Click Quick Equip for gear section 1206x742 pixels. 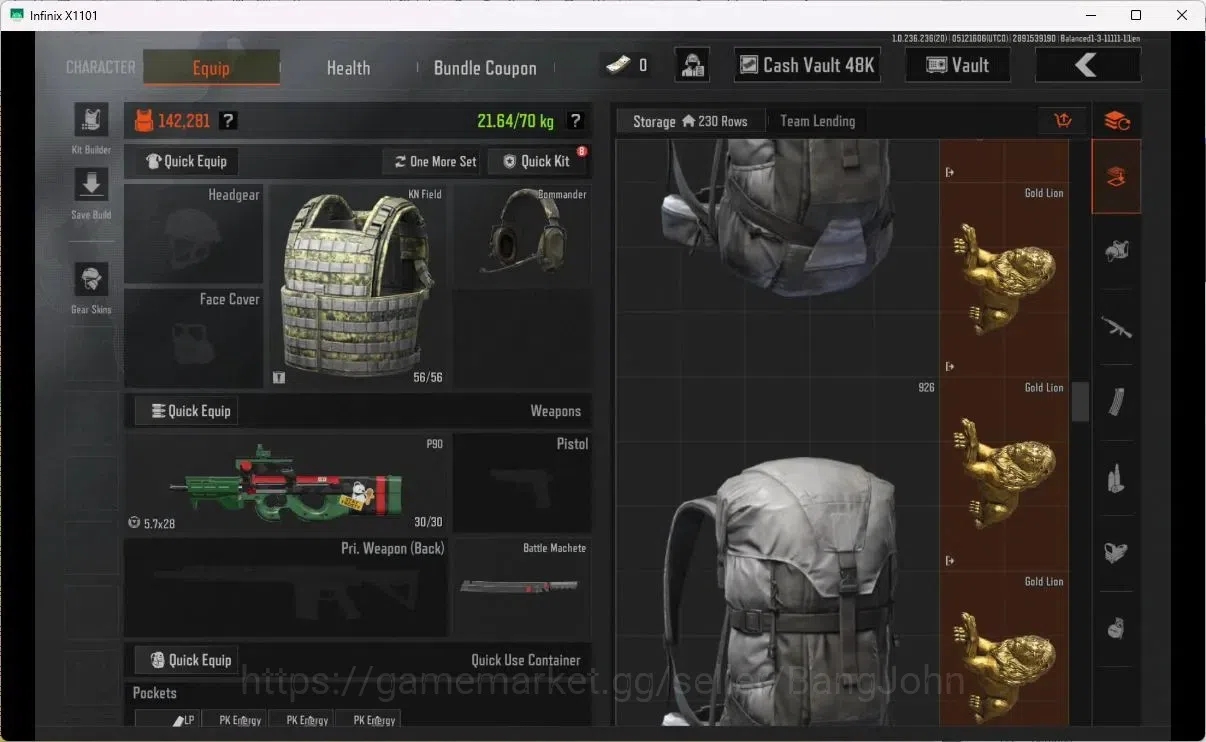[x=187, y=161]
